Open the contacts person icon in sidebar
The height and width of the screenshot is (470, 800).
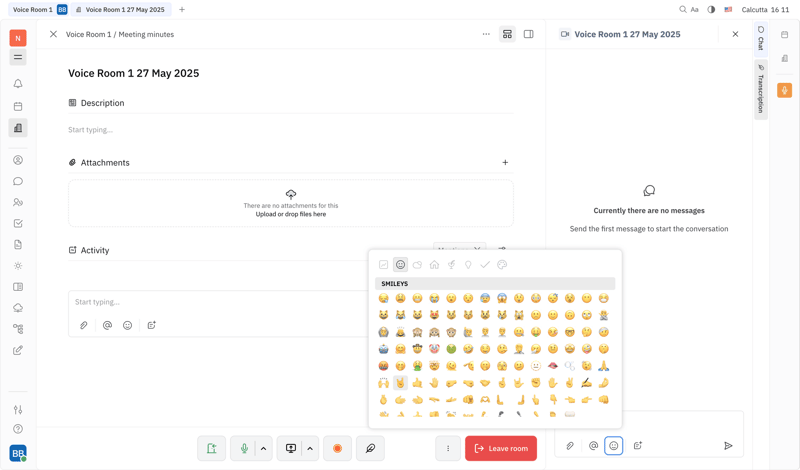pyautogui.click(x=18, y=160)
